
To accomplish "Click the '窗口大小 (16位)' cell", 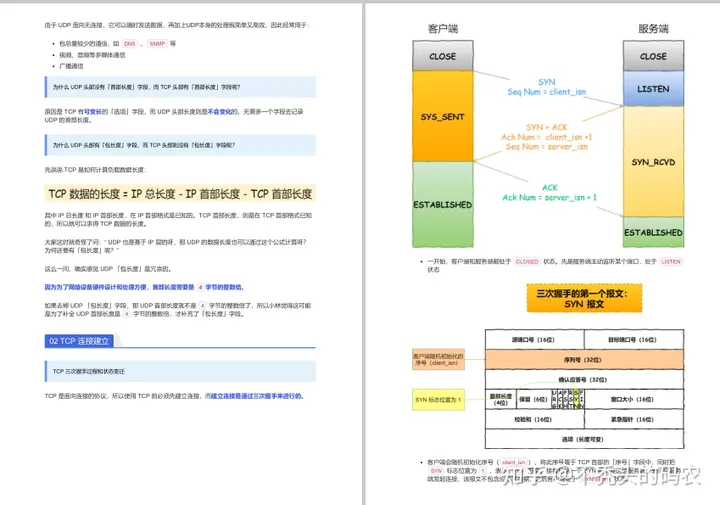I will click(x=634, y=399).
